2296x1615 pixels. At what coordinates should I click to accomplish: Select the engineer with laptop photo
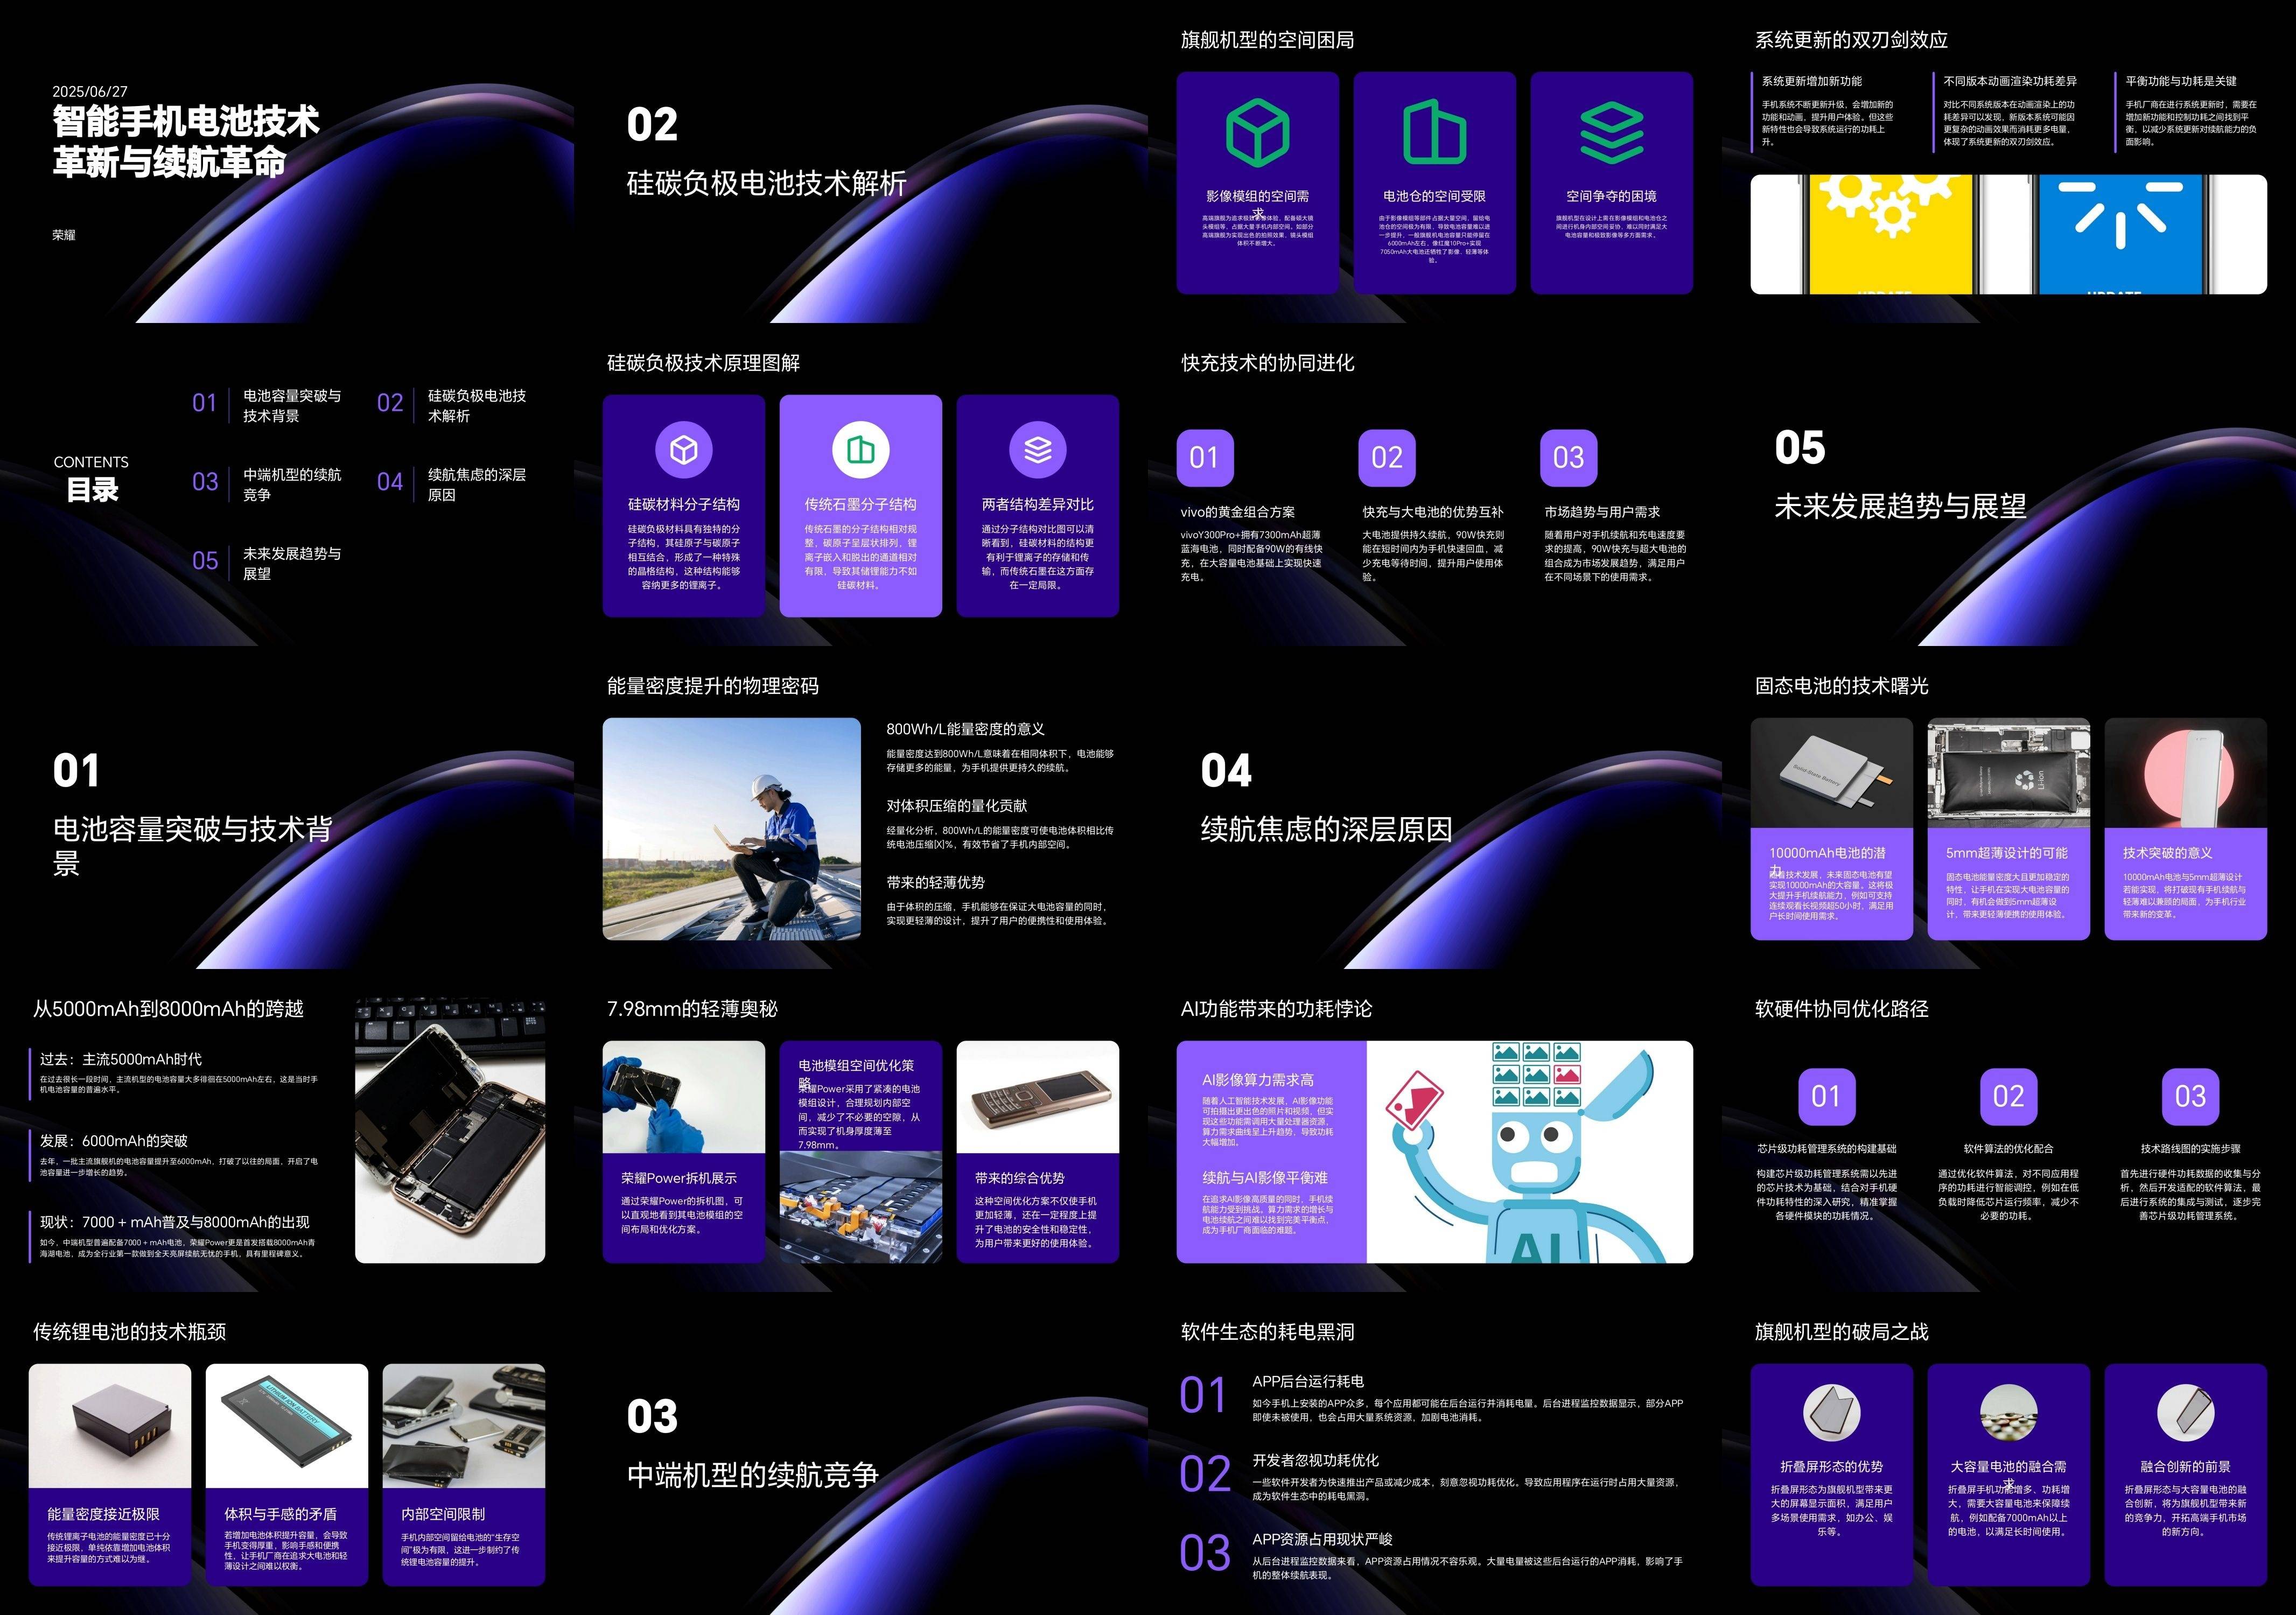click(731, 829)
